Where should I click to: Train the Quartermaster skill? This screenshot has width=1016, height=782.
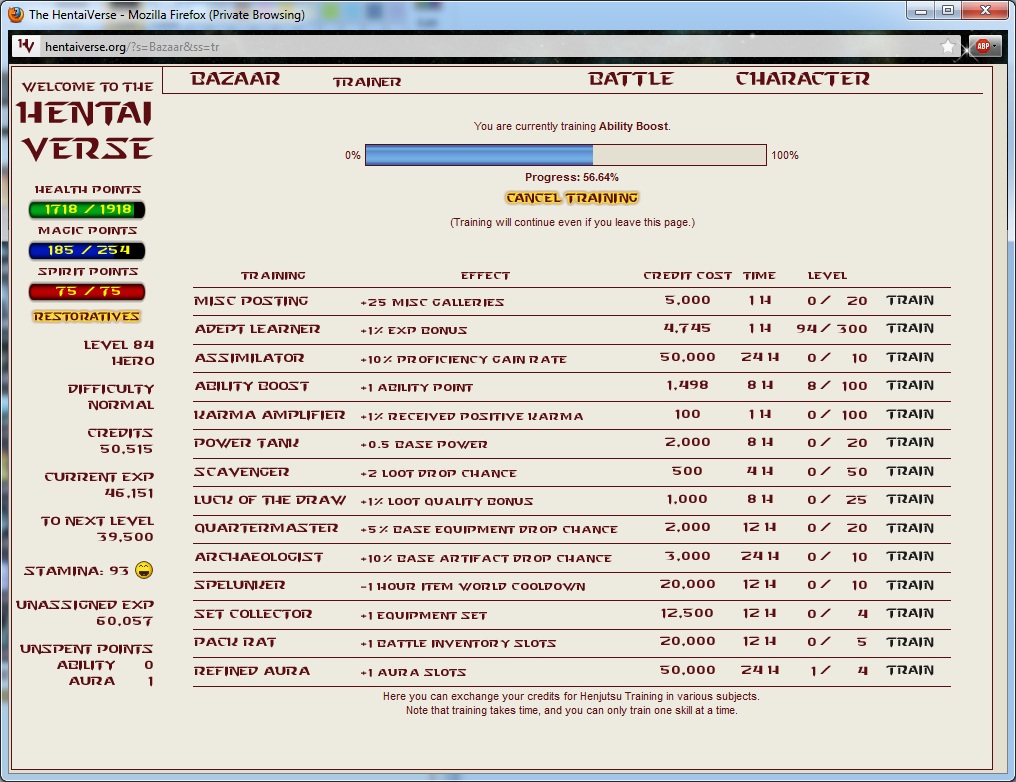910,528
